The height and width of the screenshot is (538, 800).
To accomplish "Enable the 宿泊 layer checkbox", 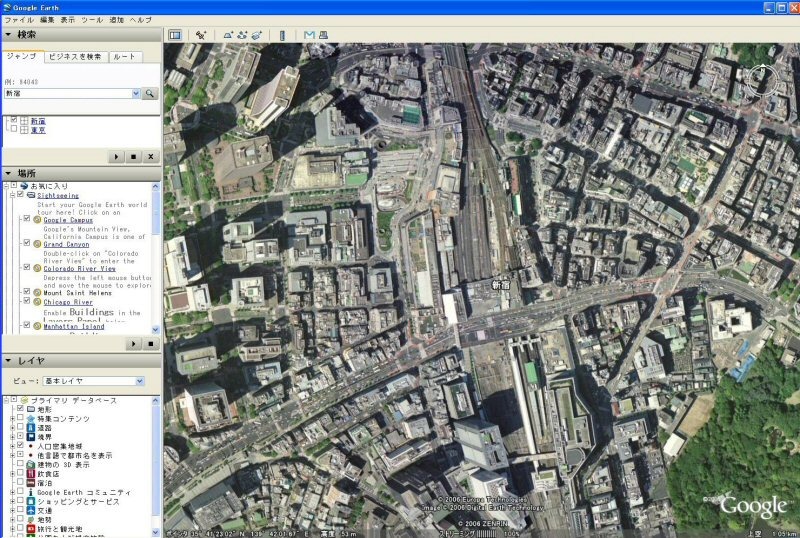I will 20,482.
